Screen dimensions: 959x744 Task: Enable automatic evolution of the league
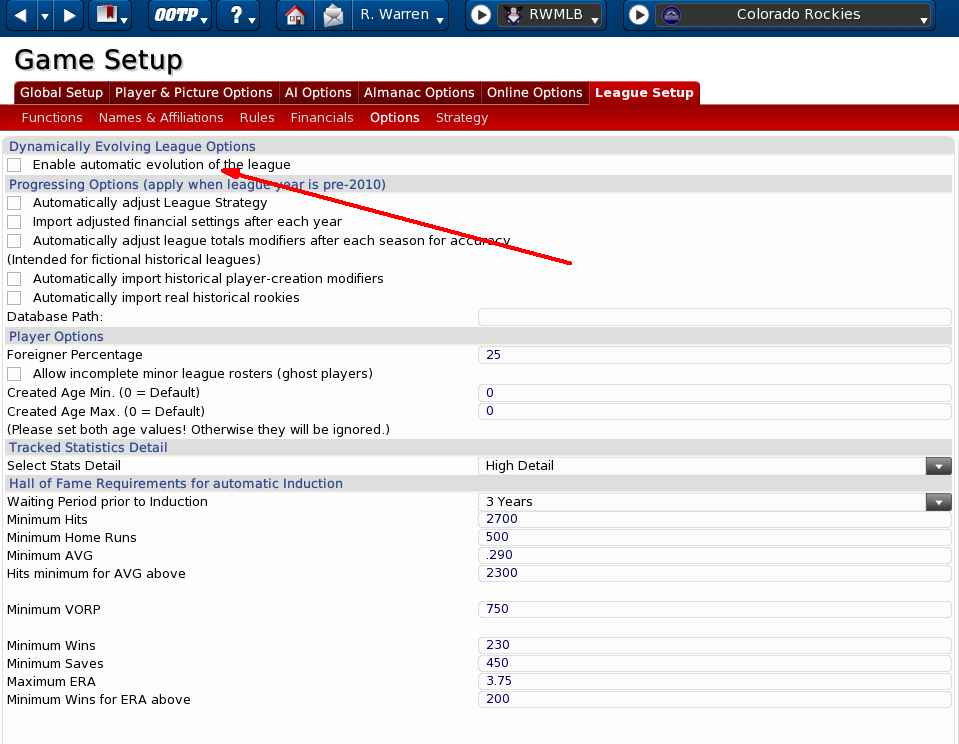14,165
